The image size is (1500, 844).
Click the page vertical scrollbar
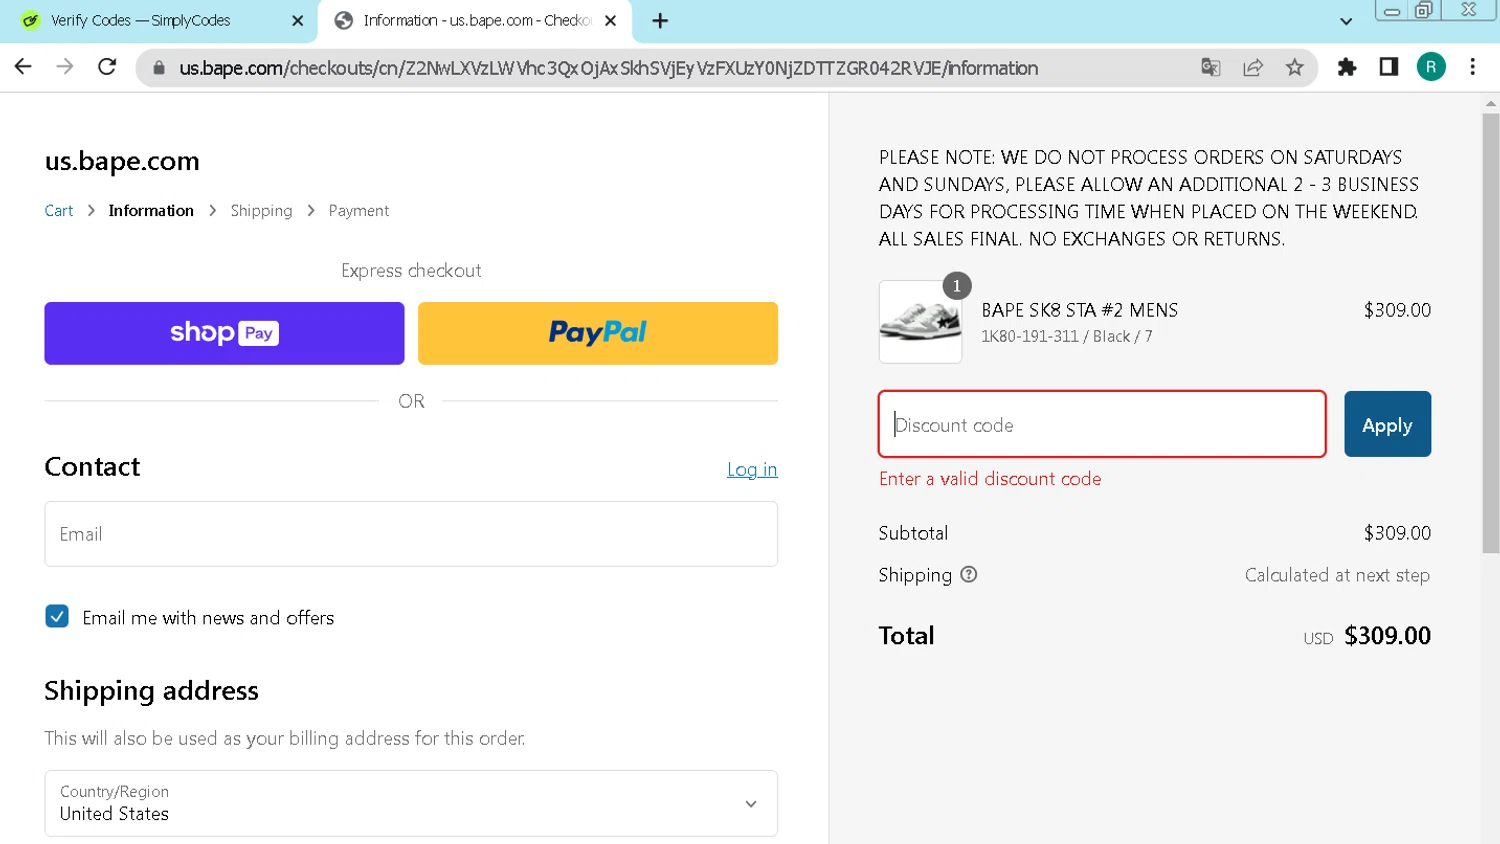(1491, 332)
